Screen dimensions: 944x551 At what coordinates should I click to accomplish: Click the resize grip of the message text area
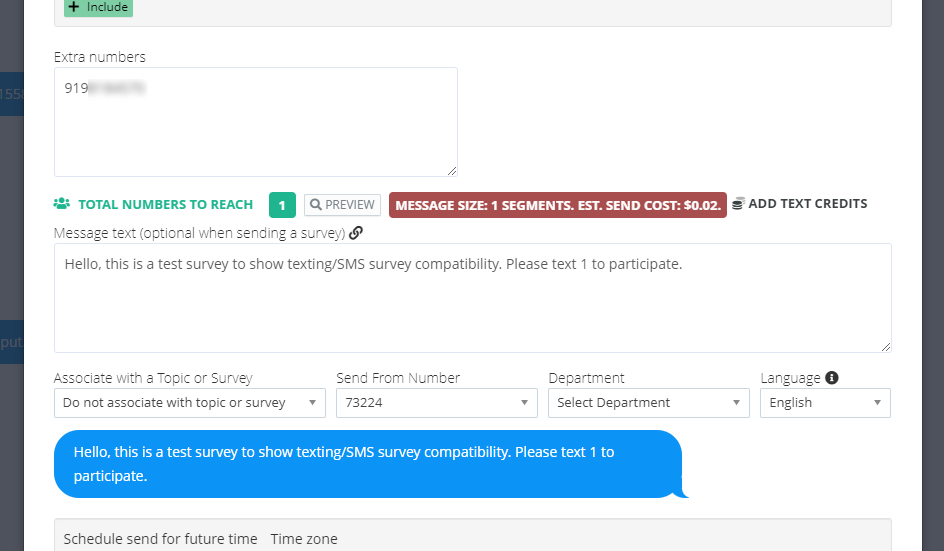(885, 346)
